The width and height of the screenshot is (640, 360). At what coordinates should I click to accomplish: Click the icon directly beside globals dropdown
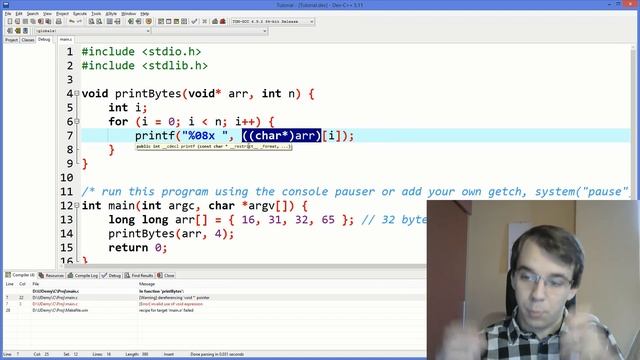tap(25, 31)
